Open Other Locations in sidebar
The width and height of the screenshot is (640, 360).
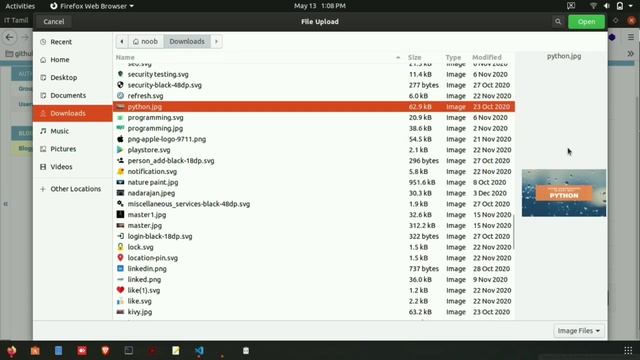(x=73, y=189)
